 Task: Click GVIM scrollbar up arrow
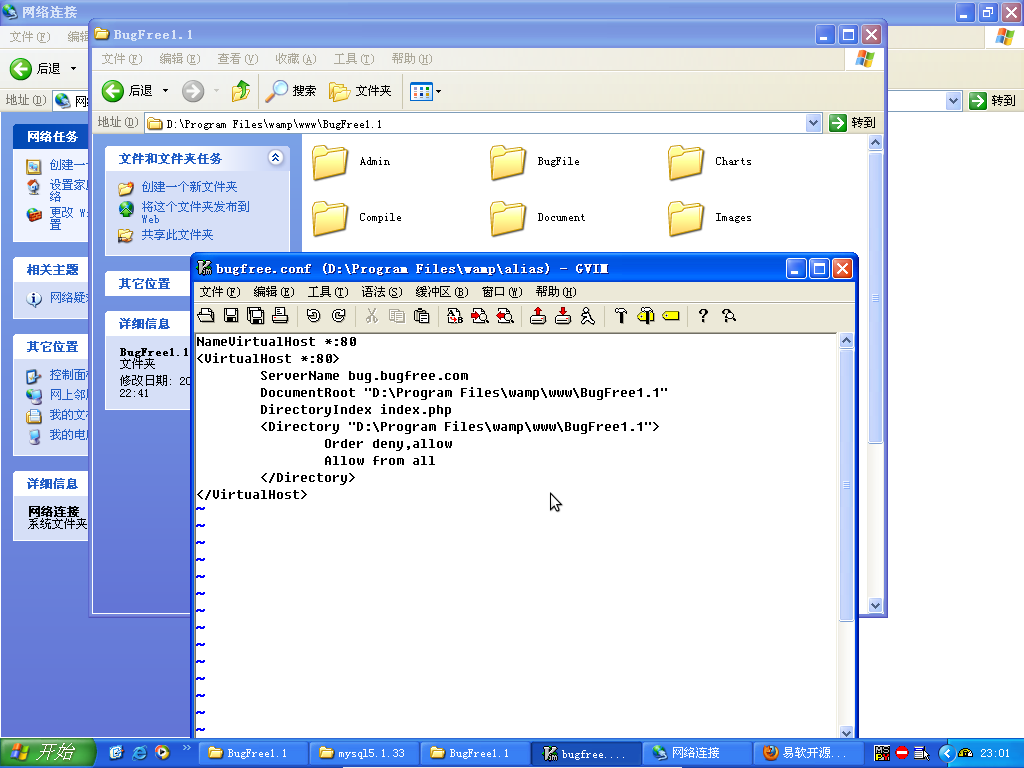coord(846,340)
